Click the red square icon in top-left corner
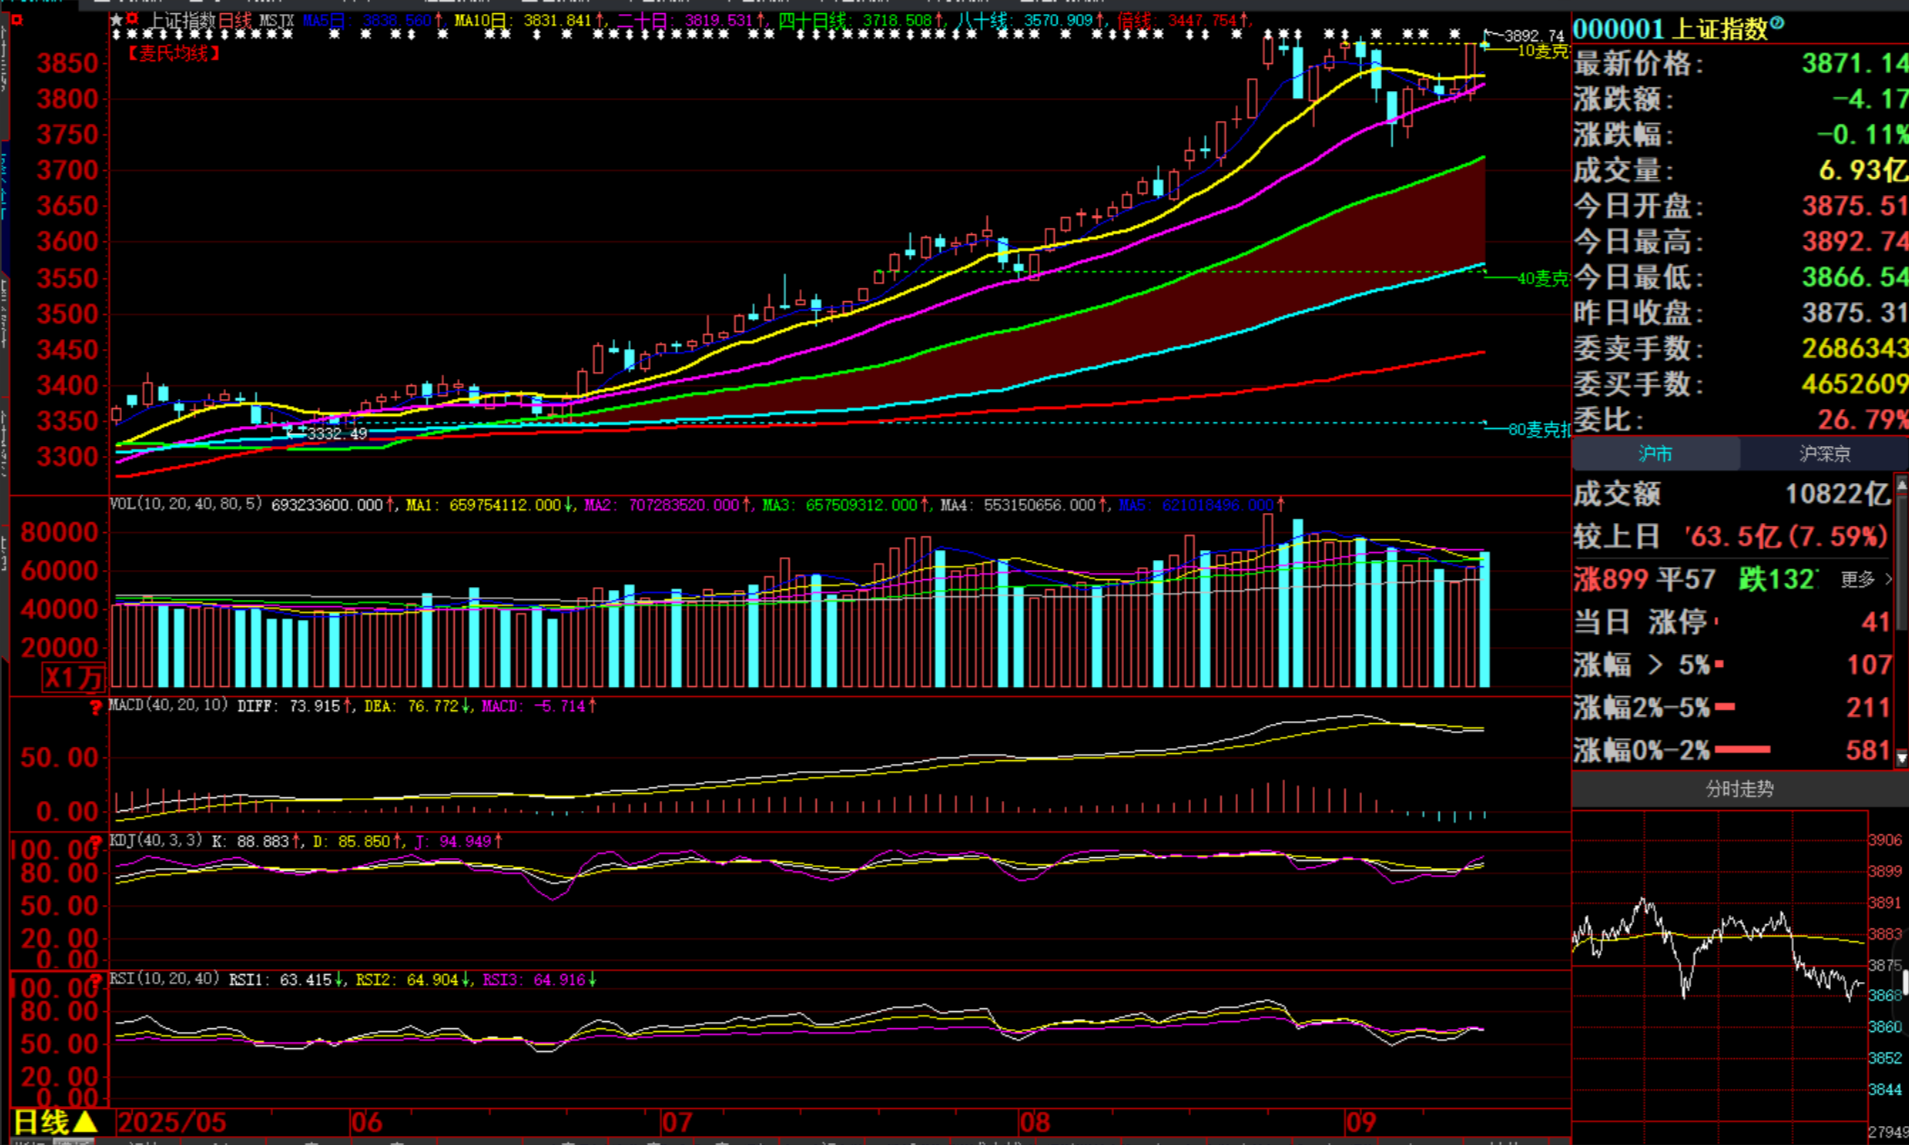The width and height of the screenshot is (1909, 1145). [x=16, y=20]
